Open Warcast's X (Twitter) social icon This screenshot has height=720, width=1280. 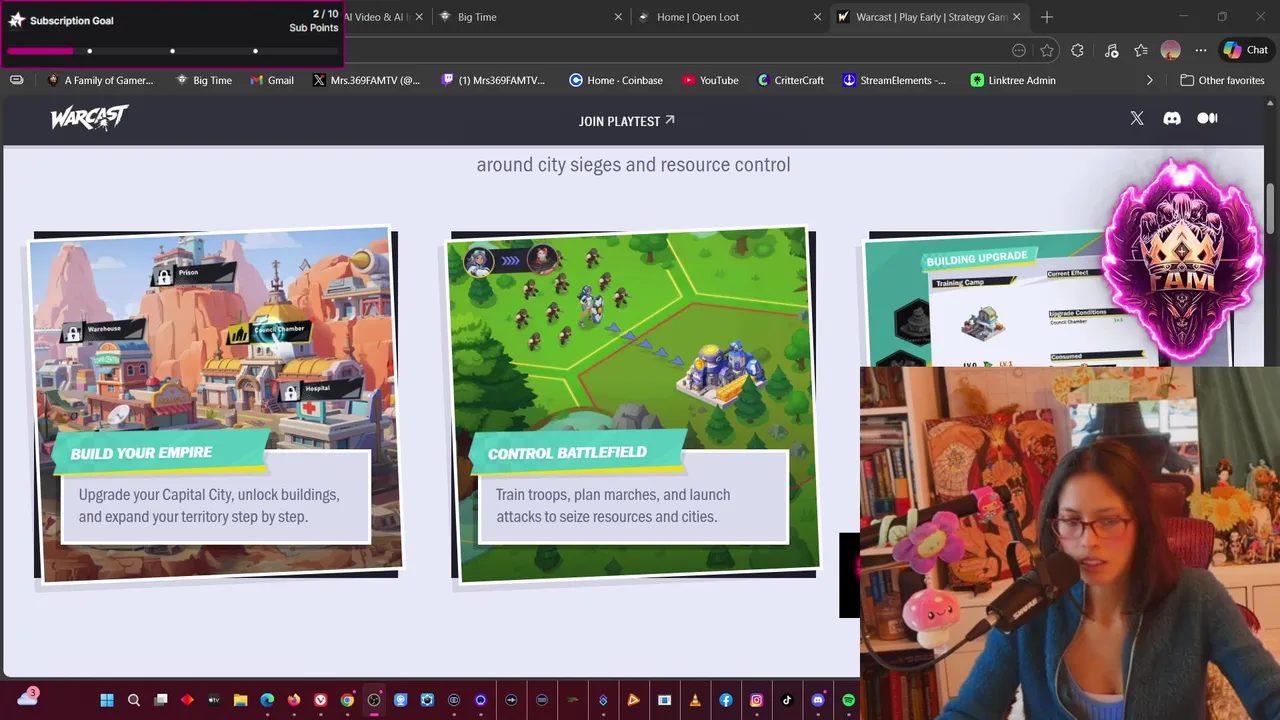tap(1137, 118)
